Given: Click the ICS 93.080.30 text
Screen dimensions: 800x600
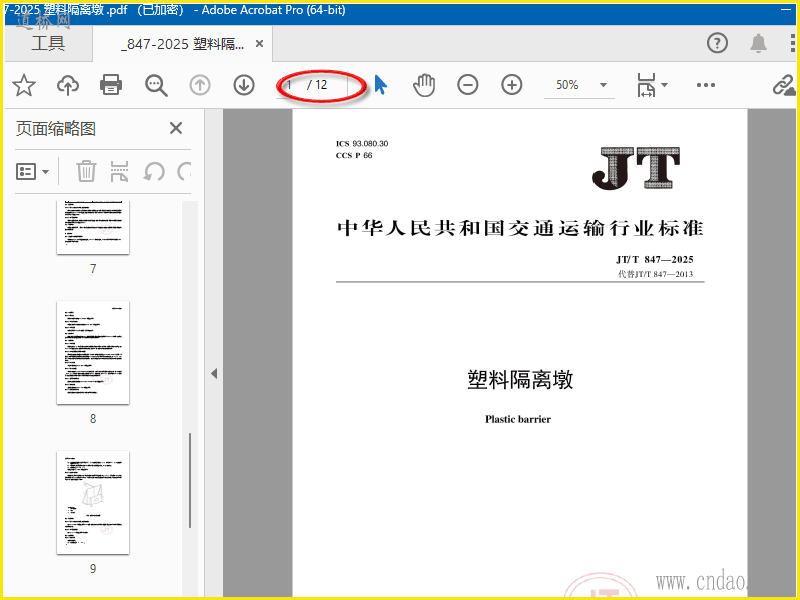Looking at the screenshot, I should pyautogui.click(x=362, y=143).
